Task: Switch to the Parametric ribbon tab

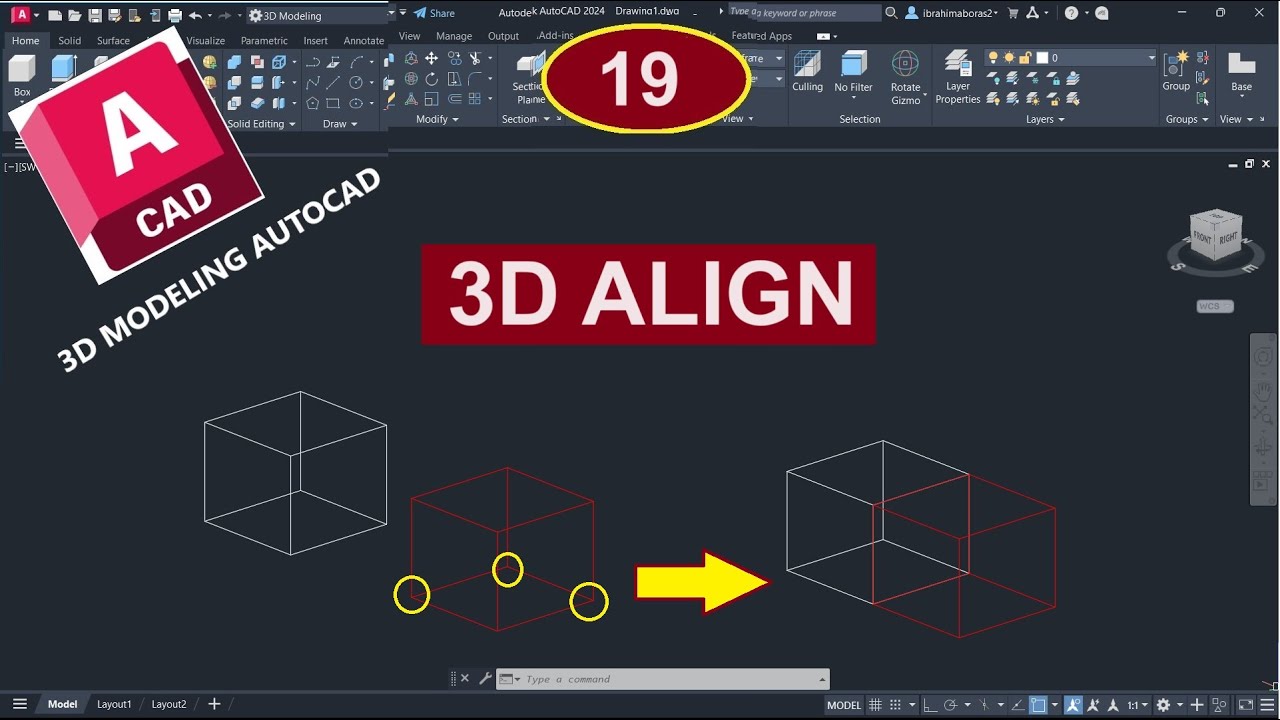Action: click(264, 41)
